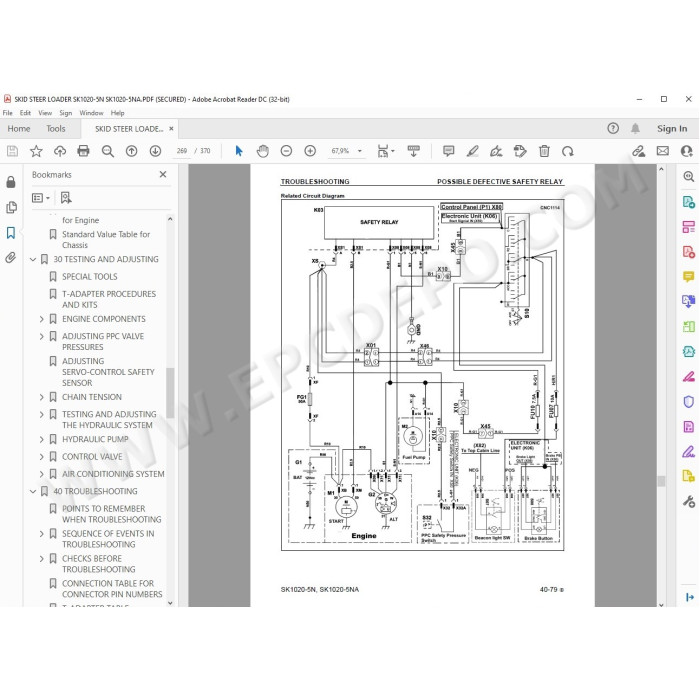Go to the previous page arrow
This screenshot has height=700, width=700.
(131, 151)
